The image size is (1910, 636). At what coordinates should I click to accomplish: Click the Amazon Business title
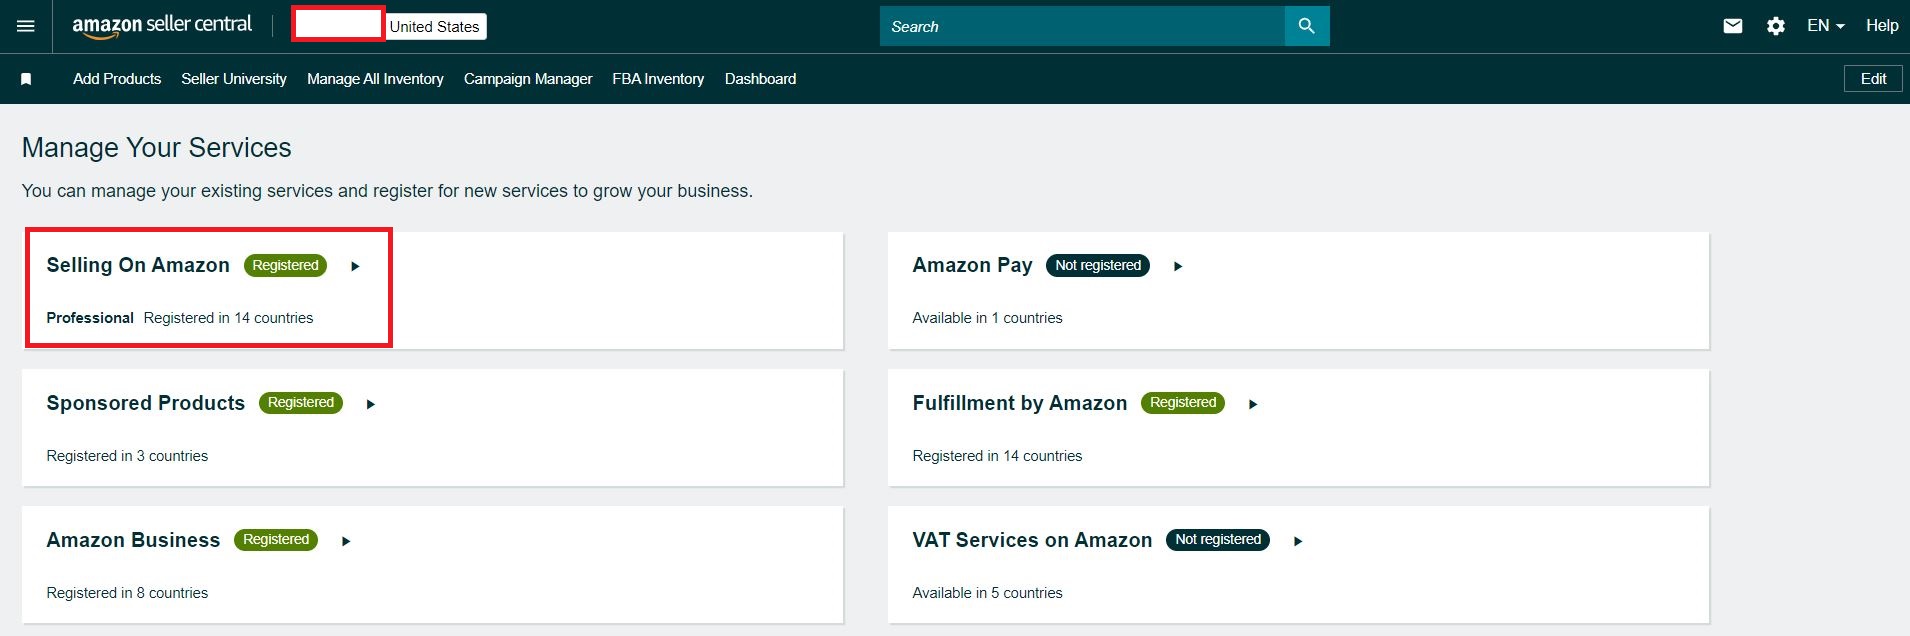coord(133,540)
